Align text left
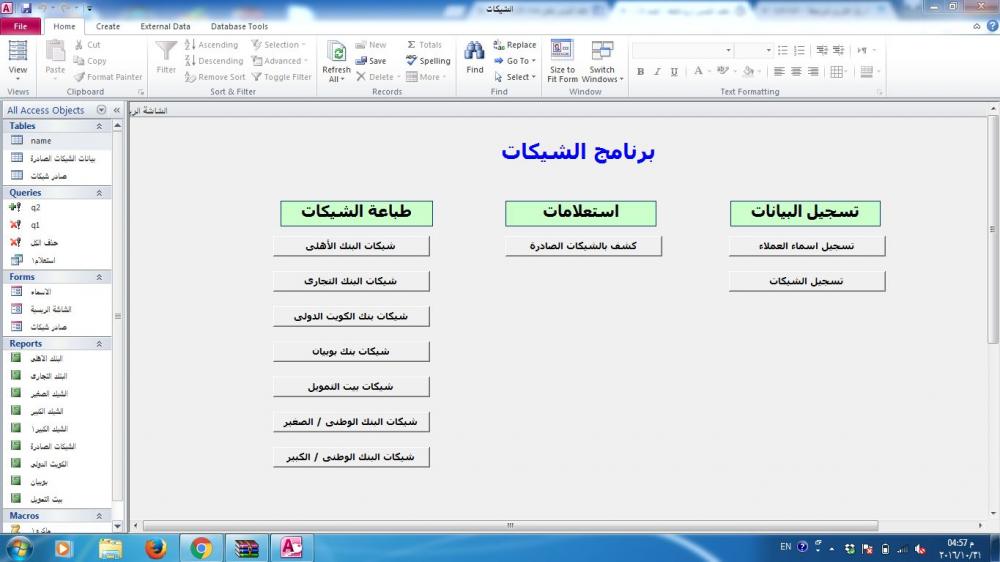The height and width of the screenshot is (562, 1000). 779,71
